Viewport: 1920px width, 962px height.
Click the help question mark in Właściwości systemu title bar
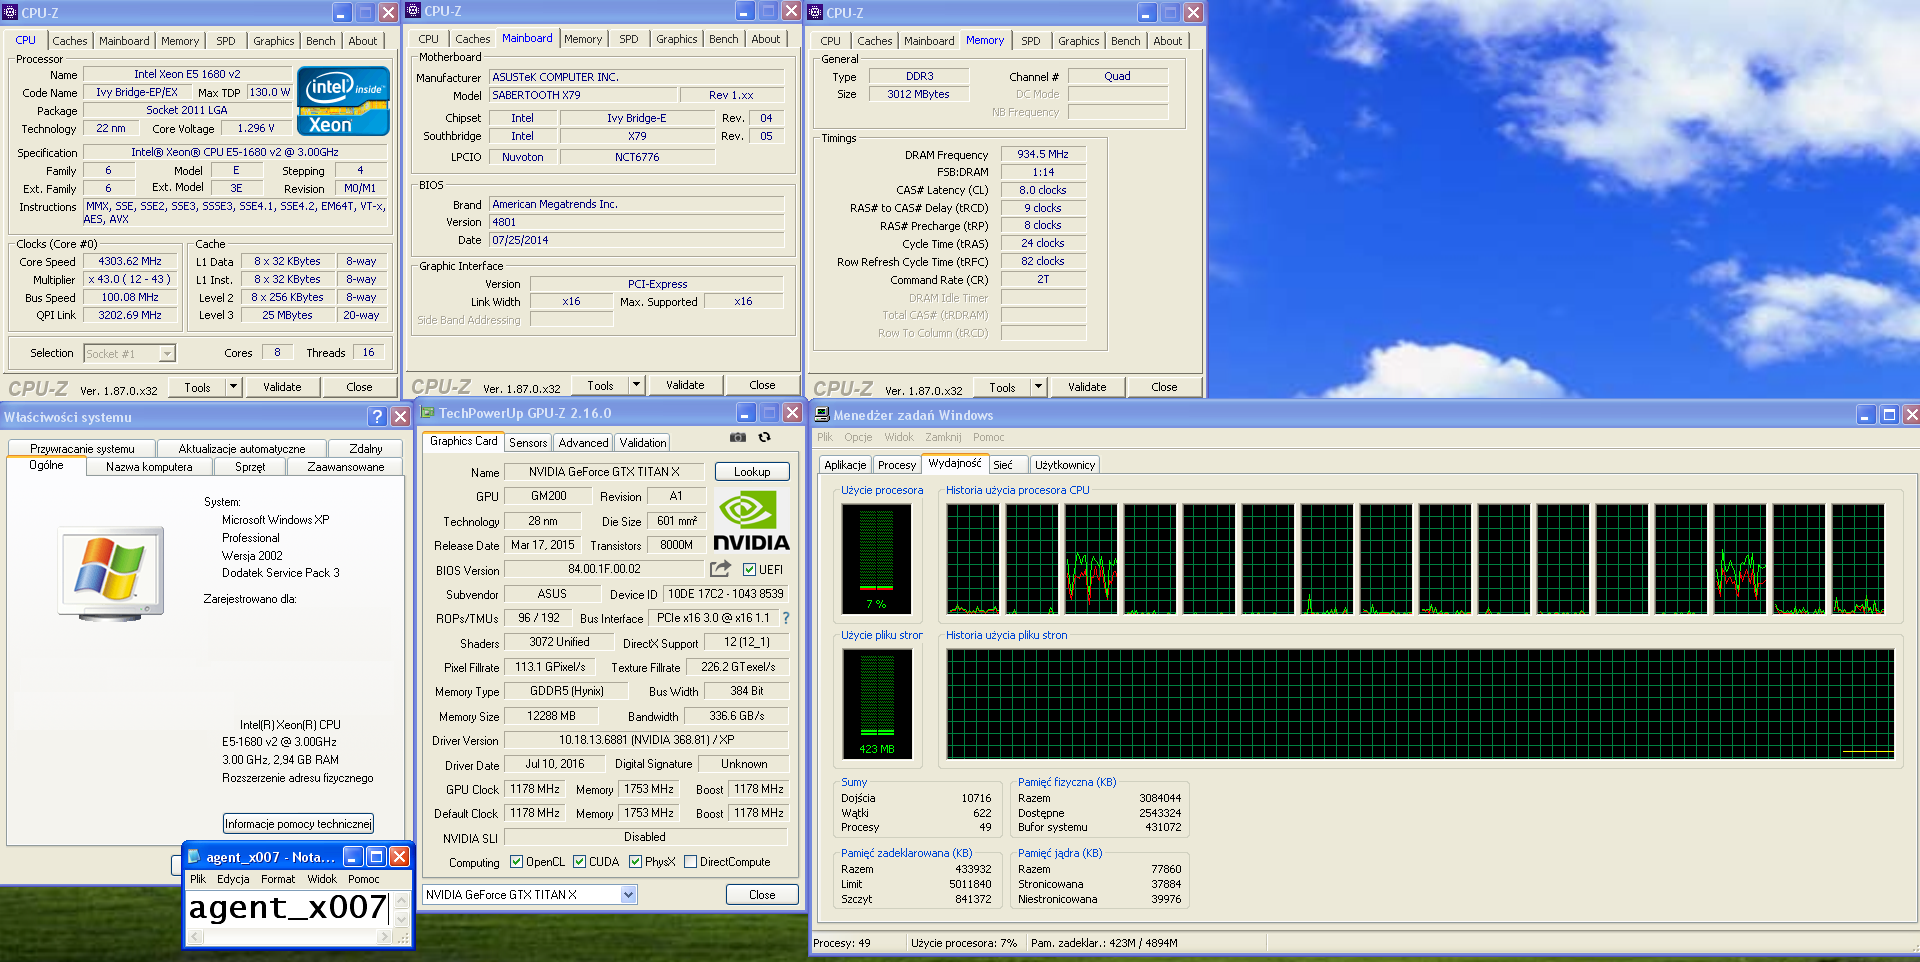point(377,417)
